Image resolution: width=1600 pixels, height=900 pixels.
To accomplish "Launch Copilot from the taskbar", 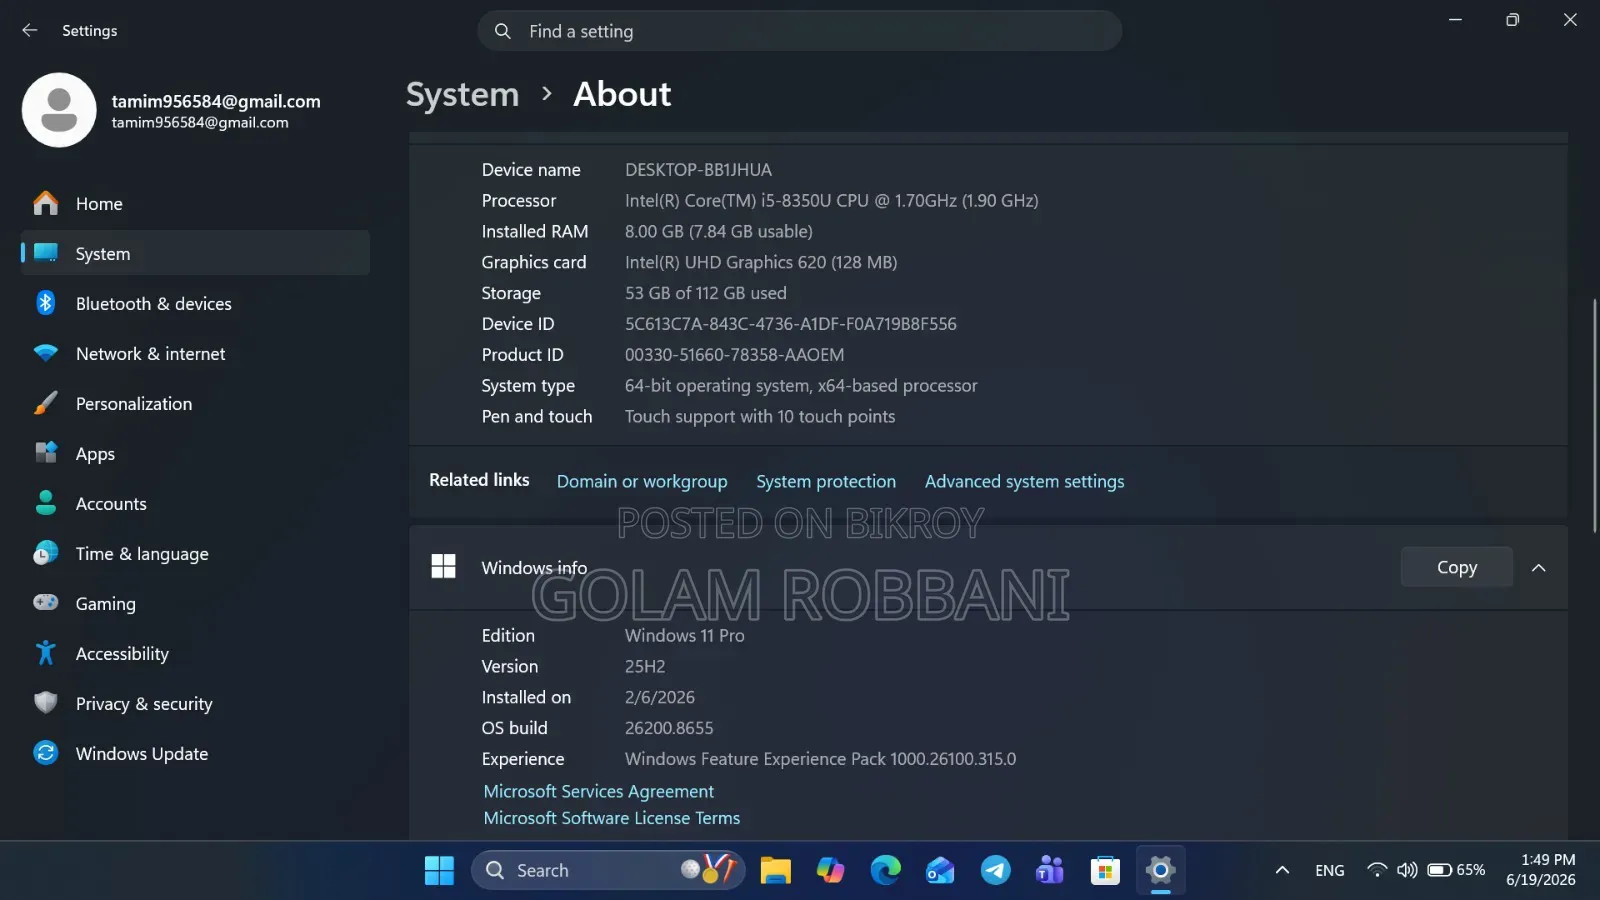I will pos(830,871).
